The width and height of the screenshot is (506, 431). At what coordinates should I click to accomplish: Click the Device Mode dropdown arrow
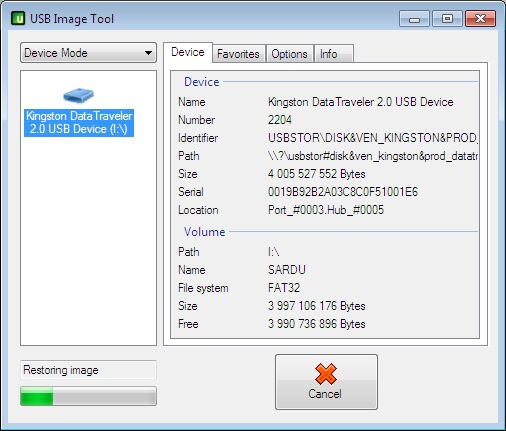point(148,53)
